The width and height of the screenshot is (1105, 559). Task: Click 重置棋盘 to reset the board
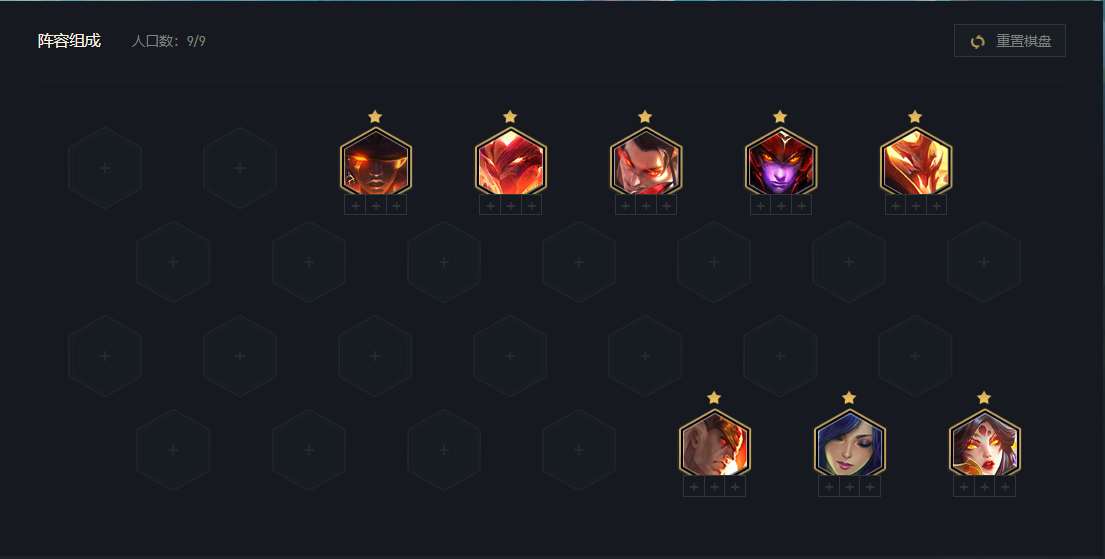pyautogui.click(x=1023, y=41)
